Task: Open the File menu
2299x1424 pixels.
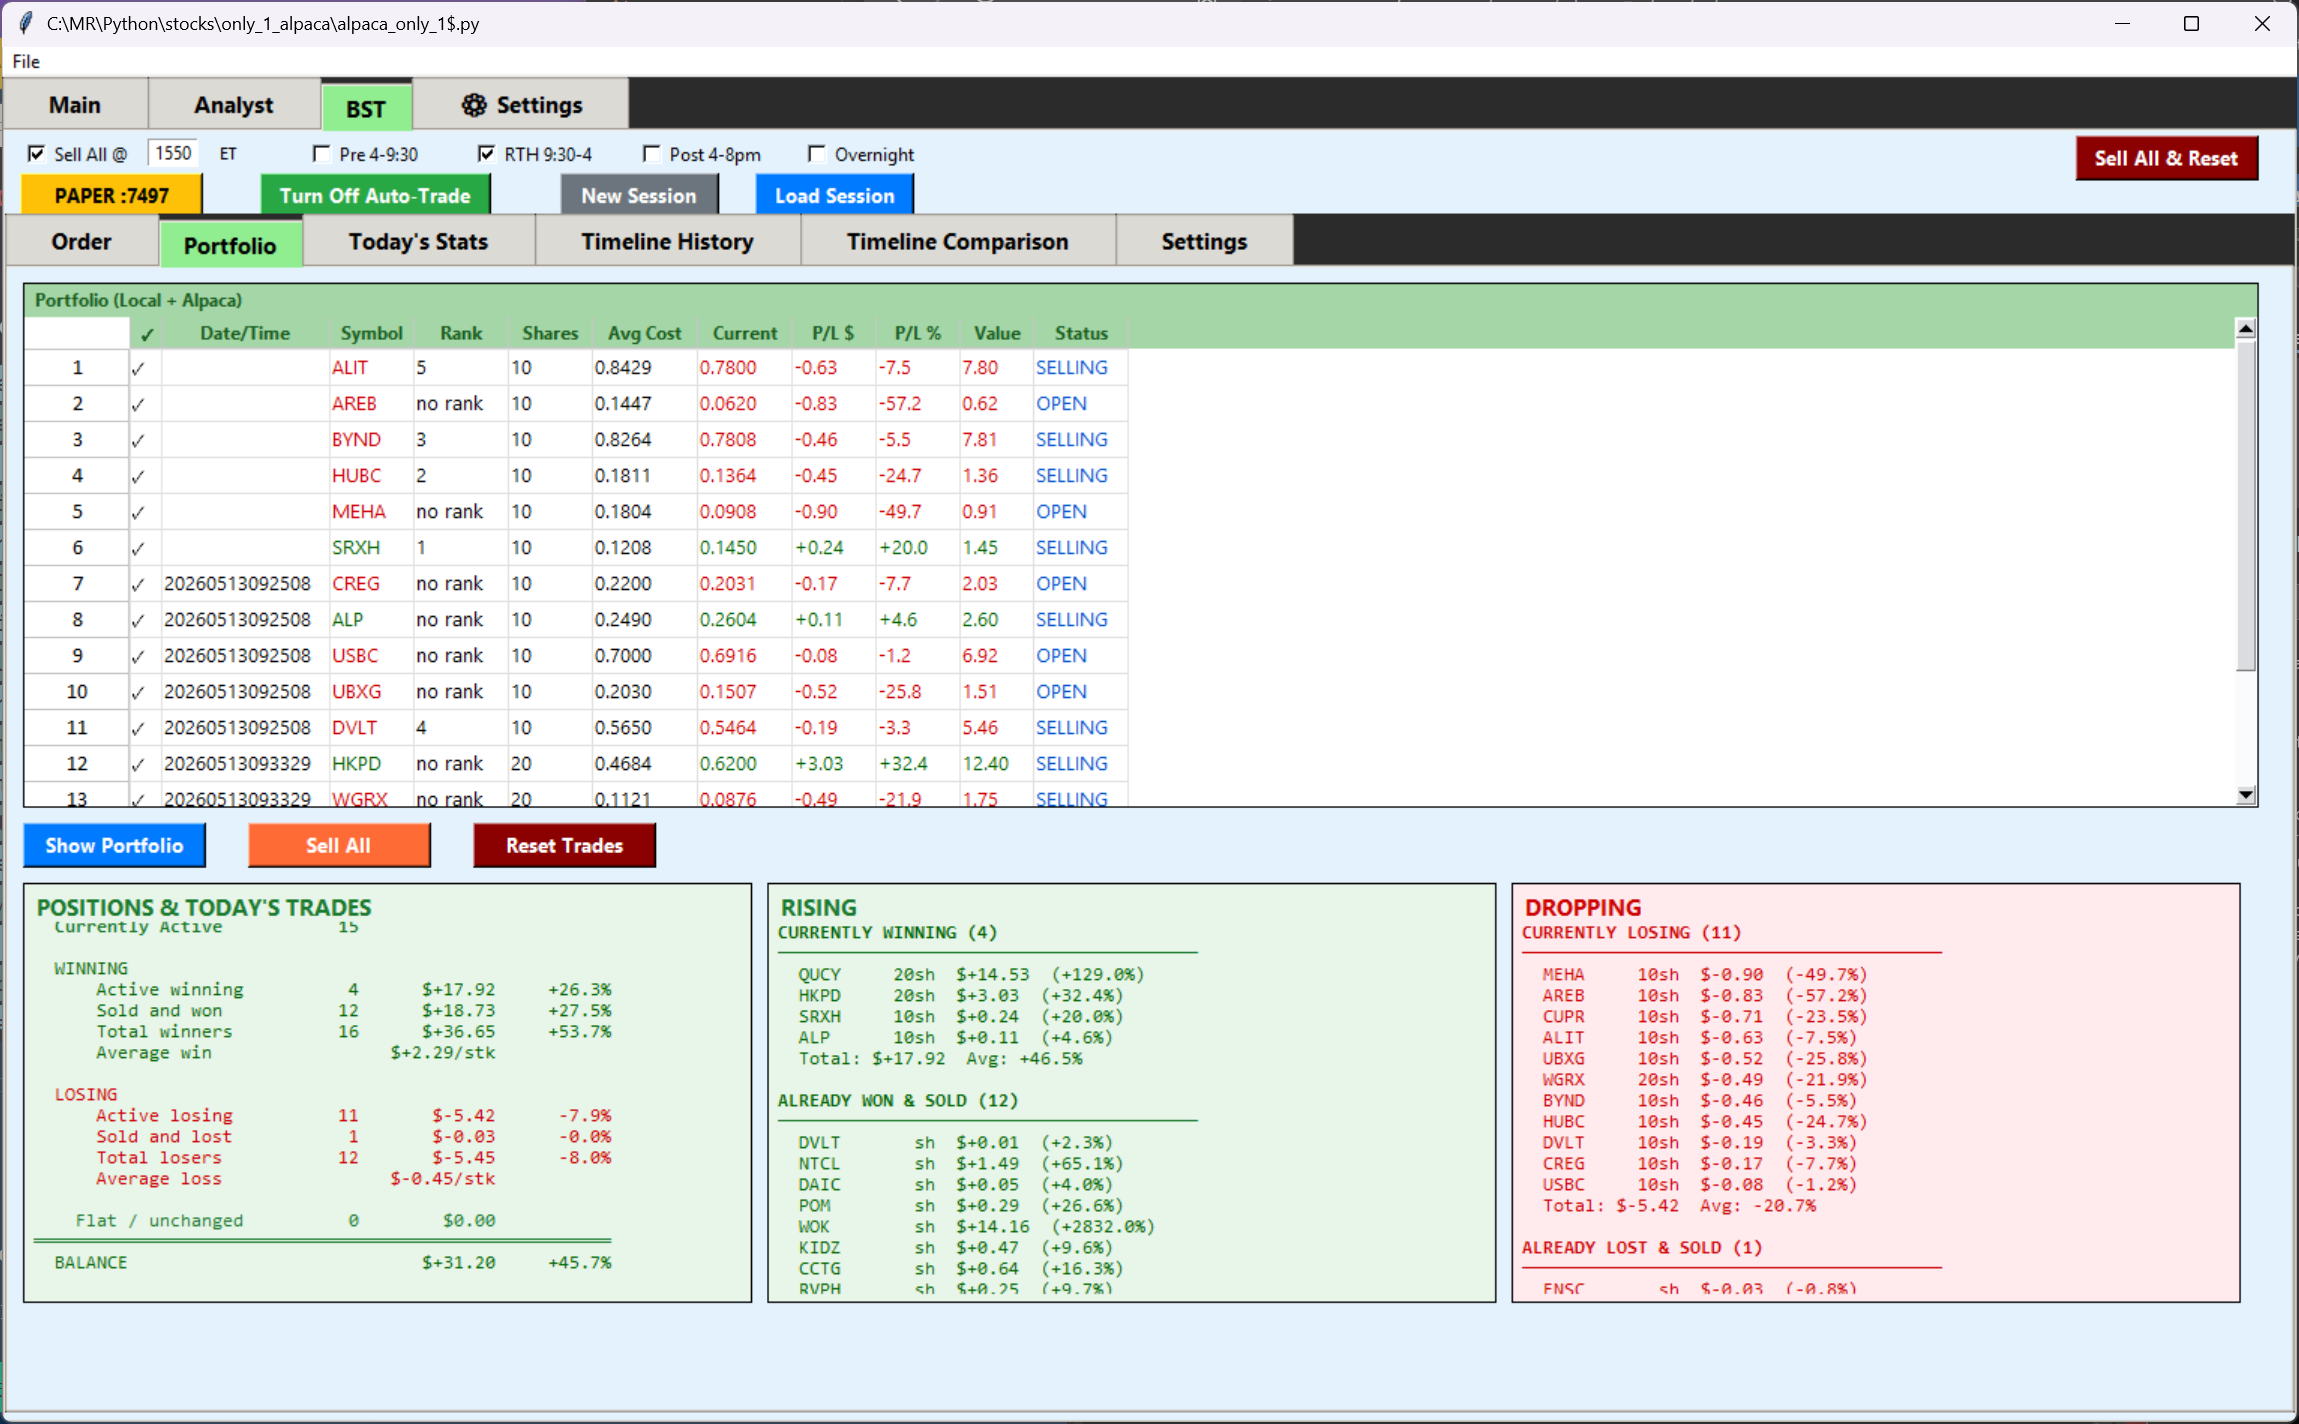Action: [26, 61]
